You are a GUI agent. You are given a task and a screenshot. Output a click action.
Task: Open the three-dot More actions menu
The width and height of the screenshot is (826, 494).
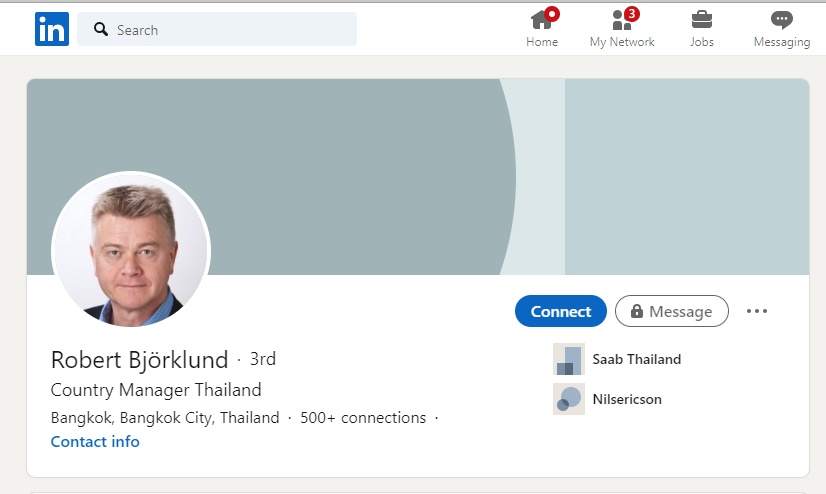coord(757,311)
